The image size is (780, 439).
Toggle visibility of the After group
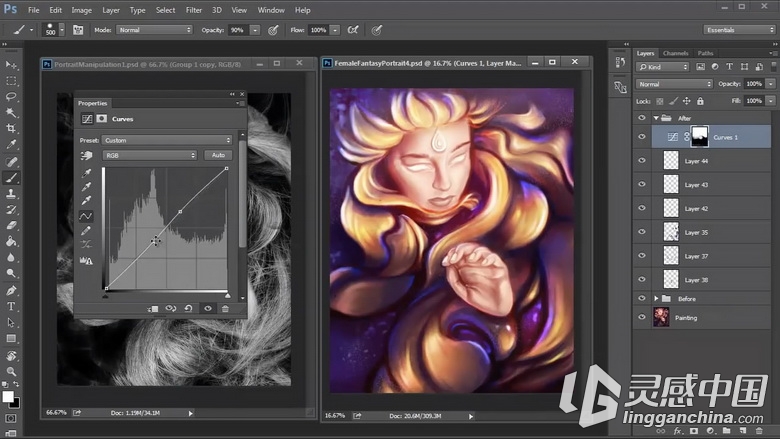pos(642,118)
